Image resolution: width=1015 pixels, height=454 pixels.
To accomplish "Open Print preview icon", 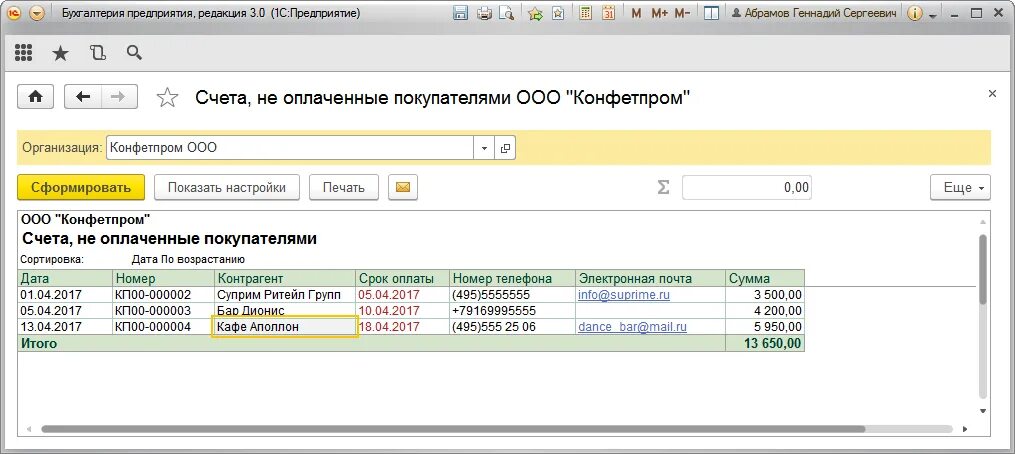I will click(x=506, y=13).
